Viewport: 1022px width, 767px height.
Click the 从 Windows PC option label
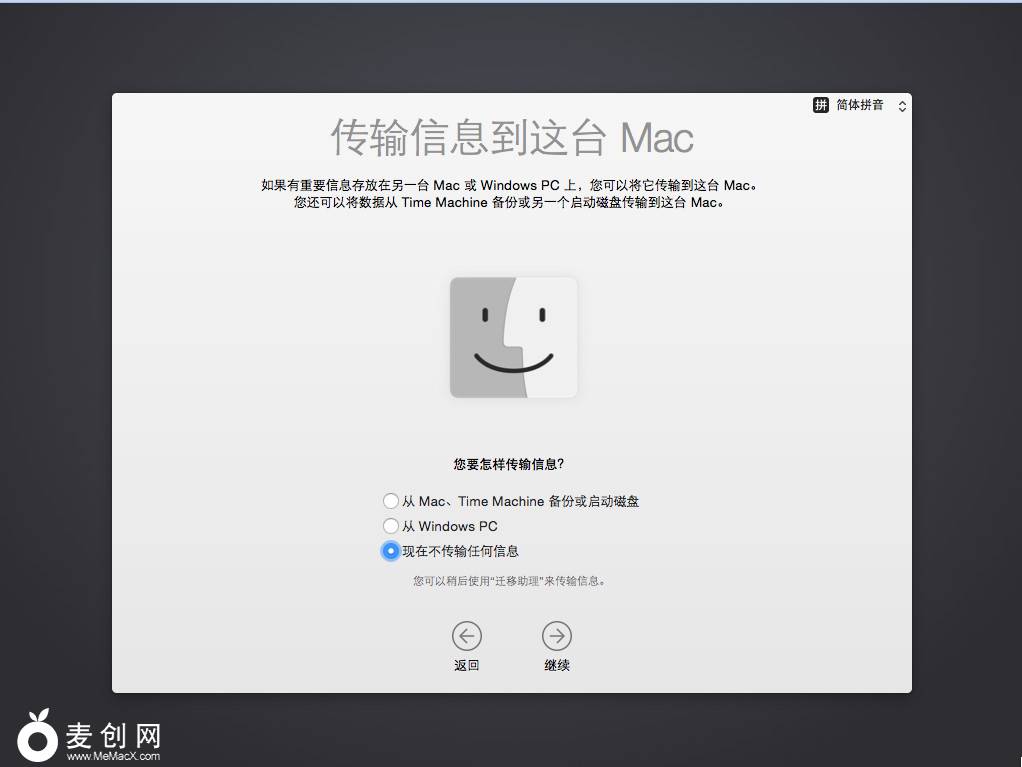tap(449, 526)
